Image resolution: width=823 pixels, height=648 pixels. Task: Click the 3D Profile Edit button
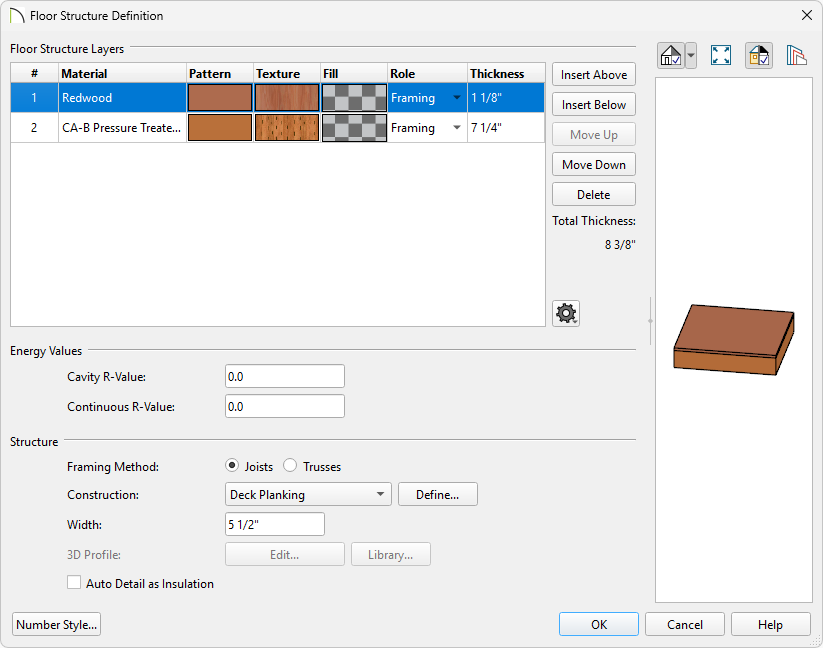tap(284, 554)
